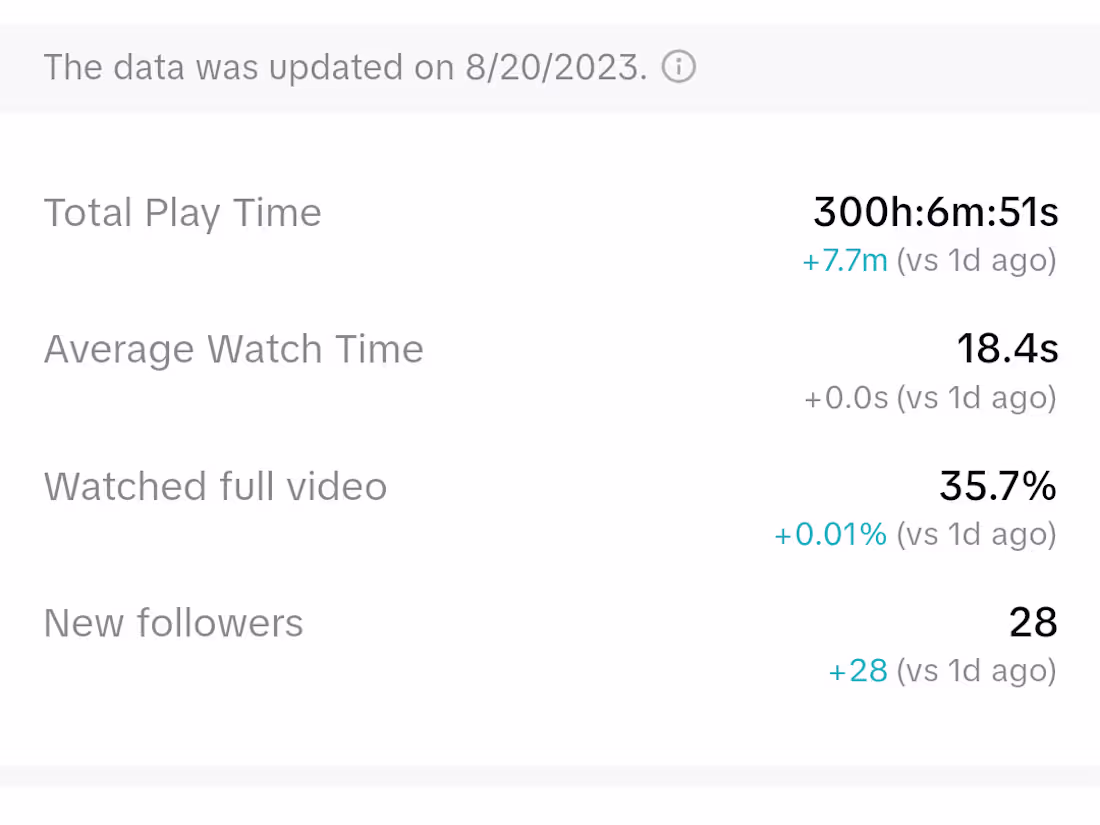Click the +28 followers change indicator
This screenshot has width=1100, height=825.
coord(858,670)
